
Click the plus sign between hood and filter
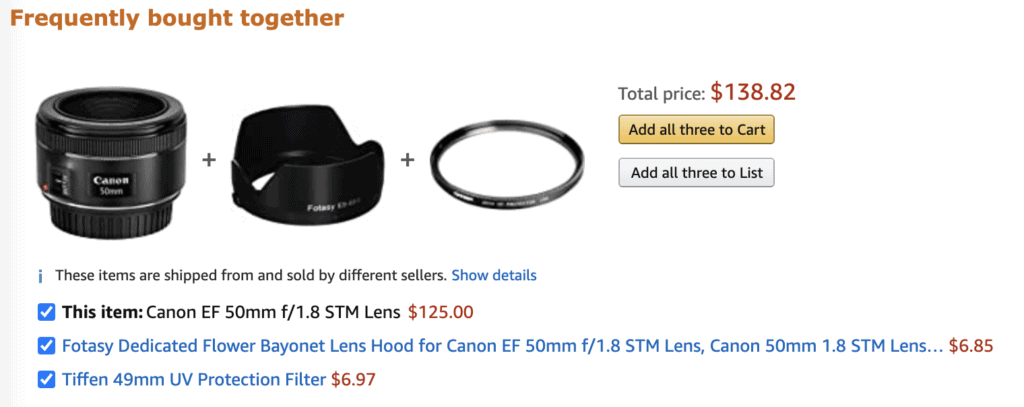[408, 160]
